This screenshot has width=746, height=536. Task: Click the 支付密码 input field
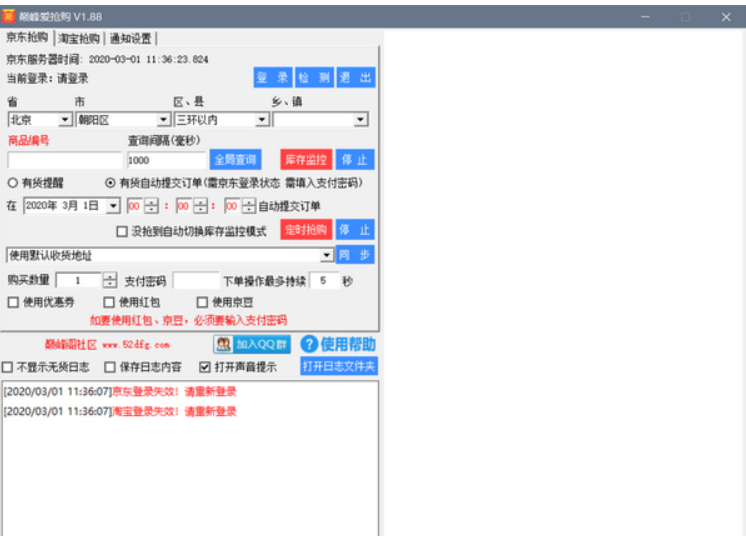[196, 281]
